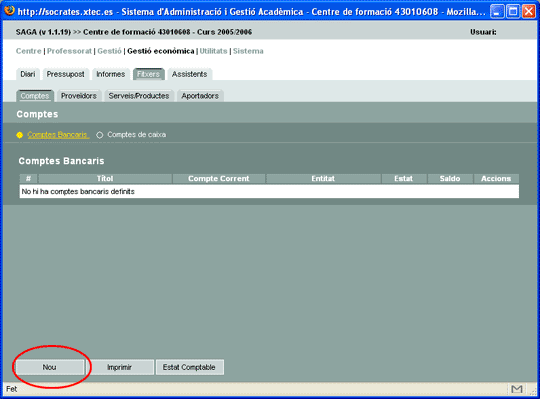The image size is (540, 399).
Task: Open the Serveis/Productes sub-tab
Action: click(x=139, y=96)
